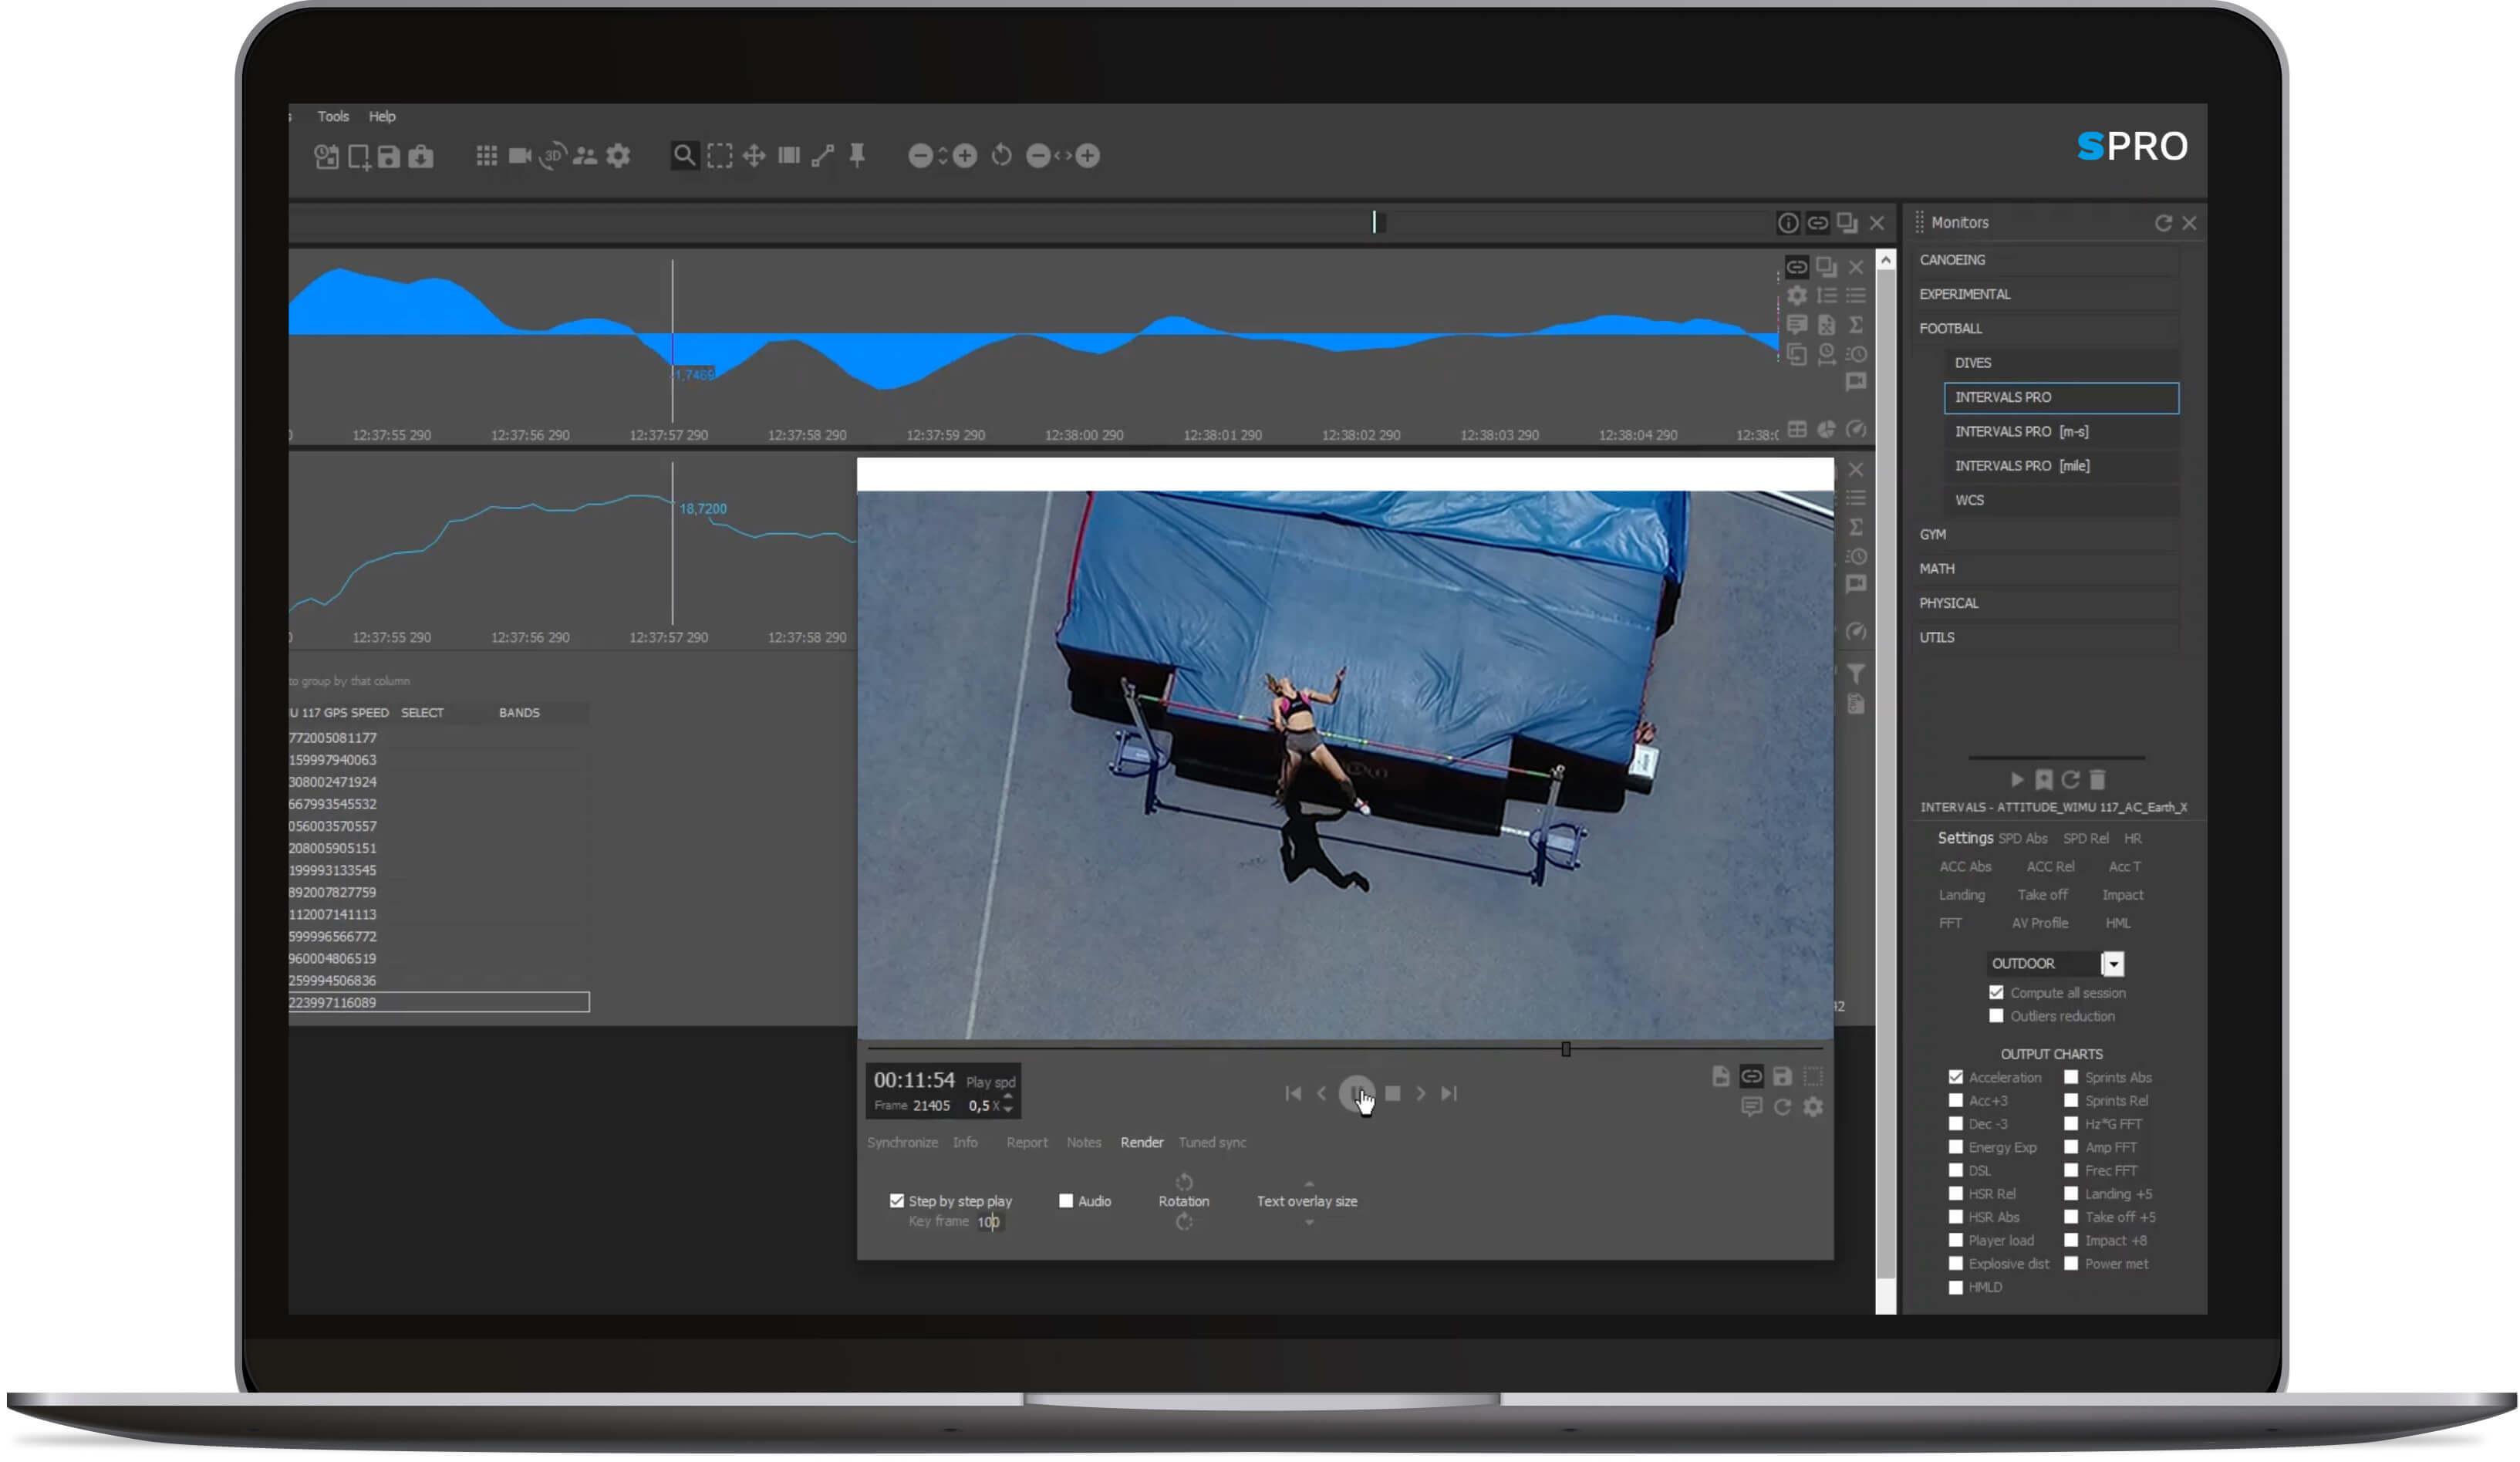
Task: Click the video progress slider handle
Action: [1566, 1049]
